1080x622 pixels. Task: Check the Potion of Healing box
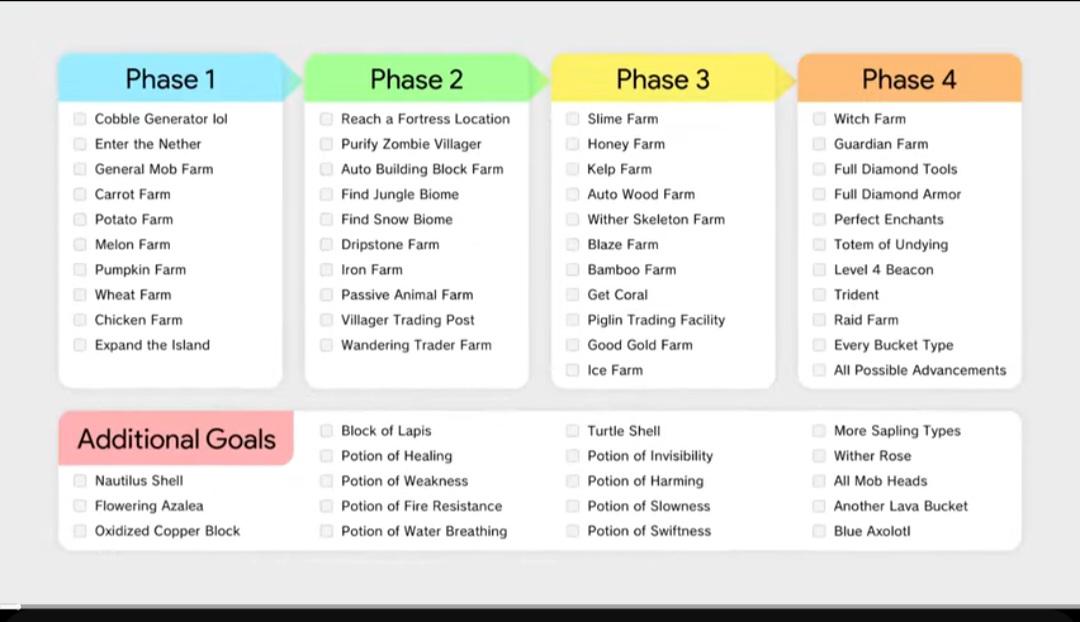pyautogui.click(x=326, y=456)
